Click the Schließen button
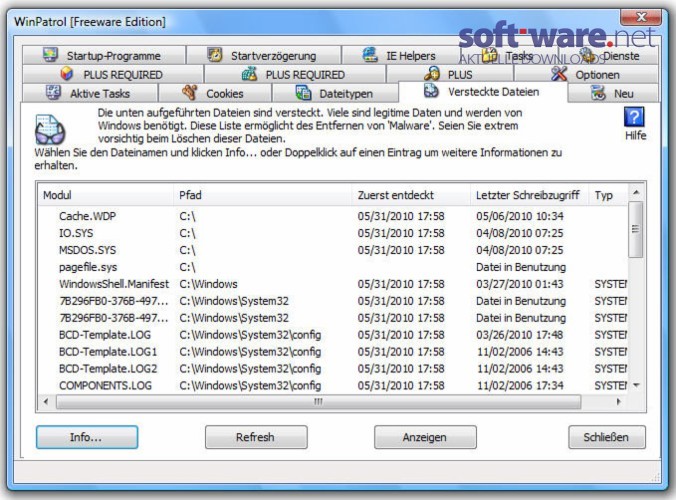676x500 pixels. [607, 437]
